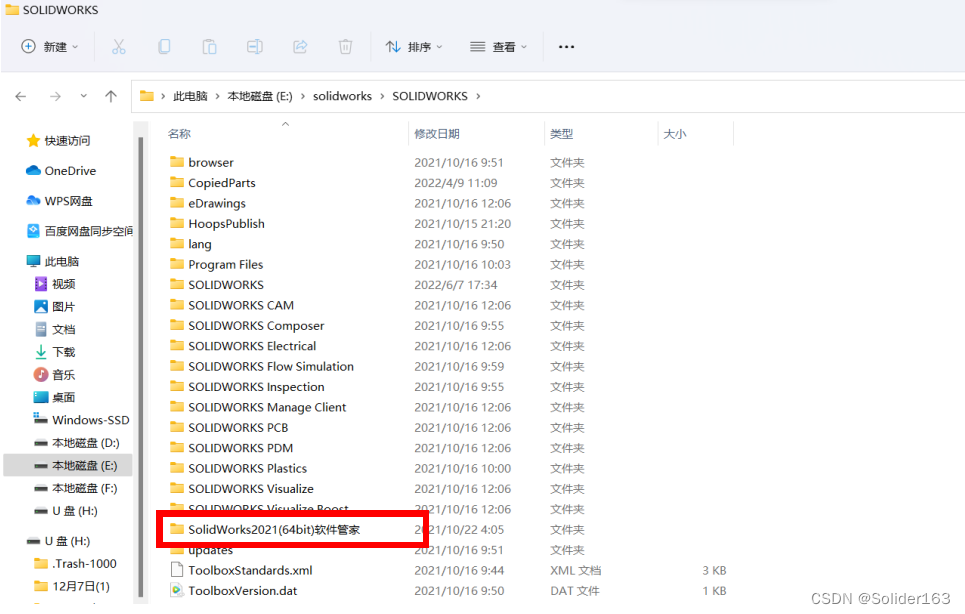Select the SOLIDWORKS Flow Simulation folder

270,366
